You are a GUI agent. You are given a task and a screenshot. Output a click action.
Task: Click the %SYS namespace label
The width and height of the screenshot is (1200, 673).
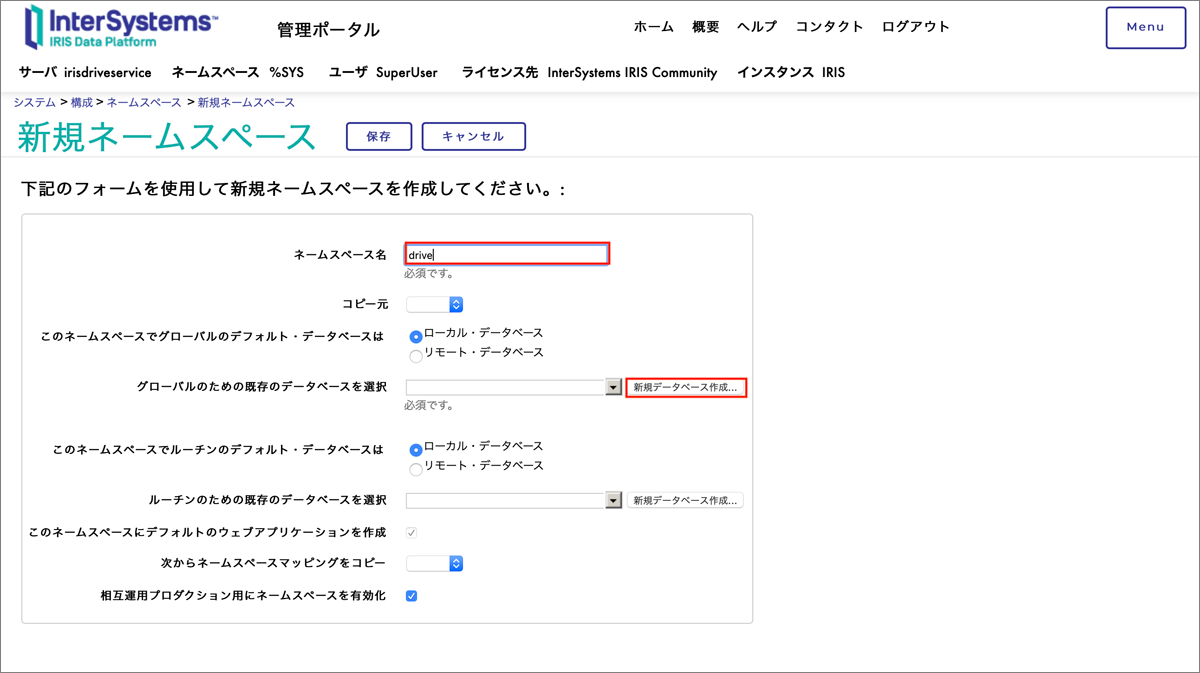[x=286, y=72]
